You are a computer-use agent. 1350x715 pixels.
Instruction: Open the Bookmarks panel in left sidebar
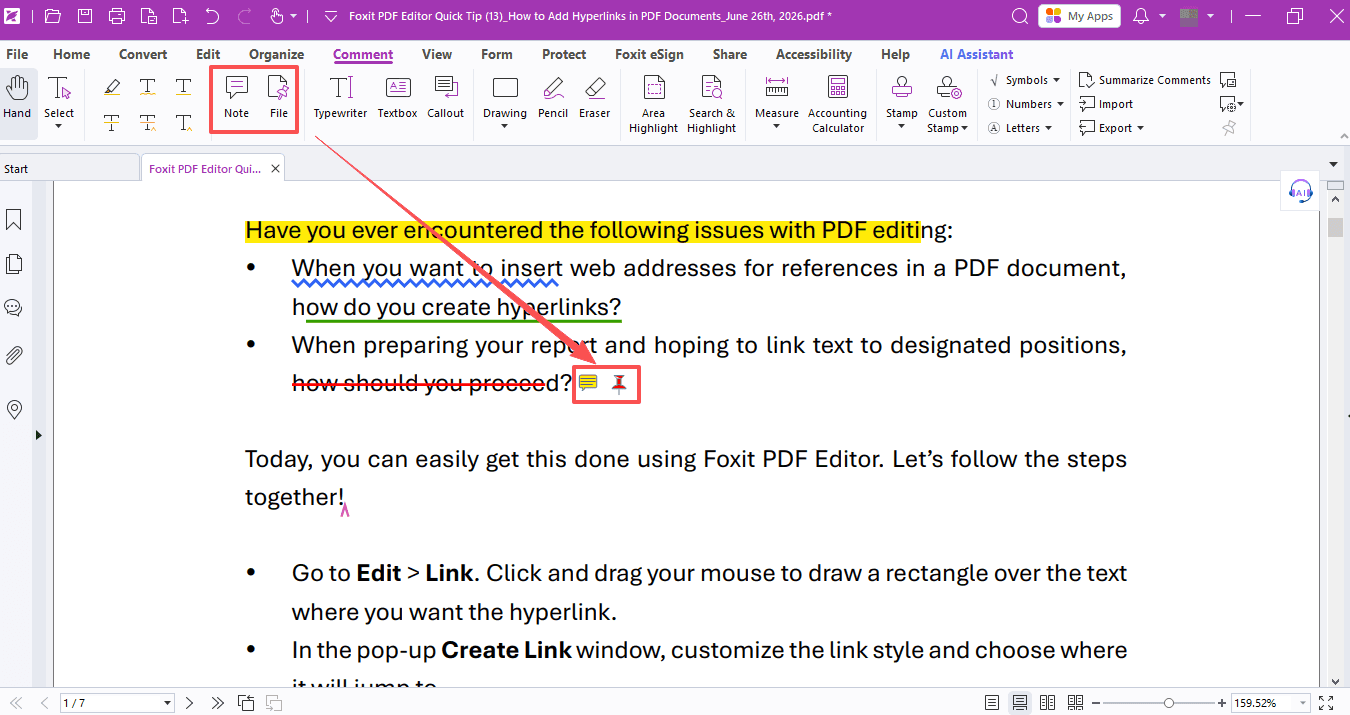click(14, 219)
